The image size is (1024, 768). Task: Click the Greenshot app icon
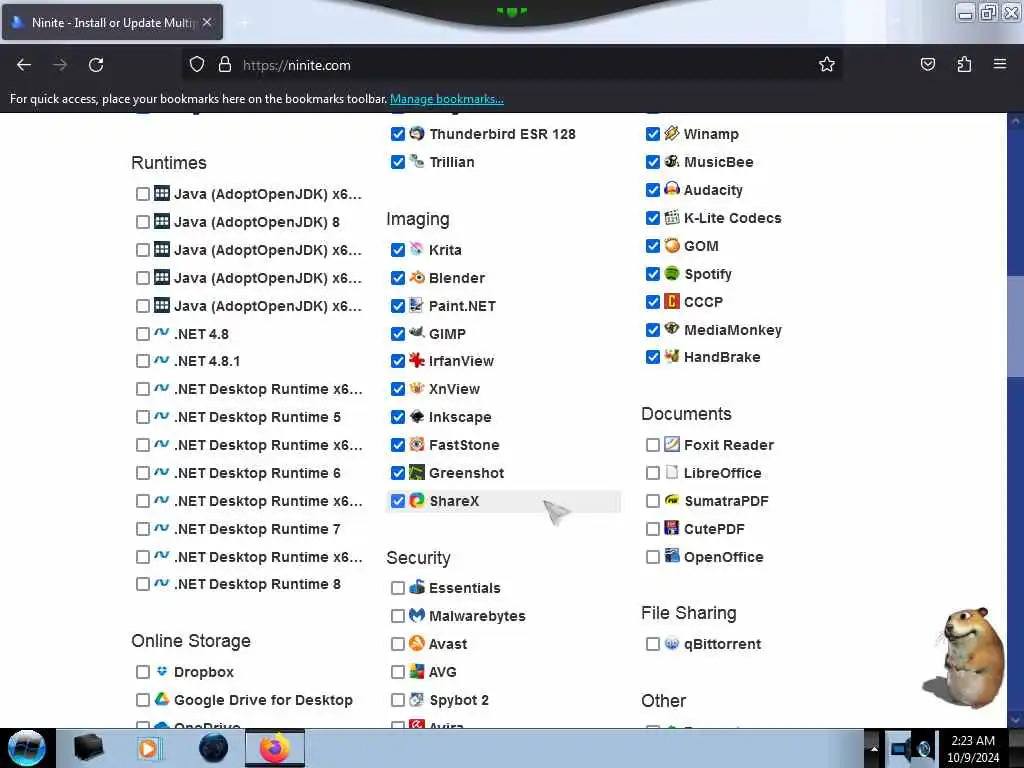[x=417, y=472]
